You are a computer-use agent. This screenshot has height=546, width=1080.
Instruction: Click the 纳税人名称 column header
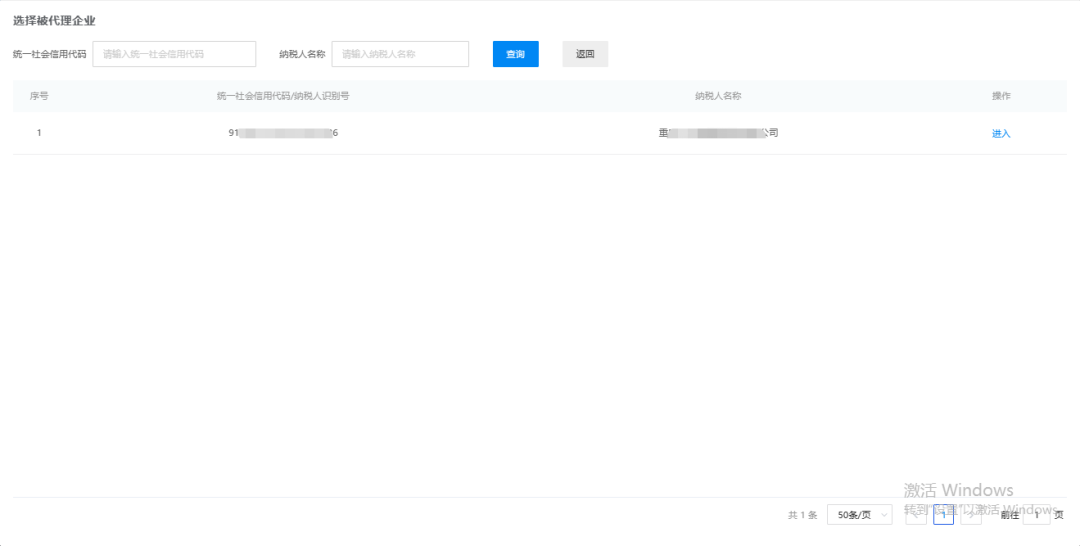[718, 96]
